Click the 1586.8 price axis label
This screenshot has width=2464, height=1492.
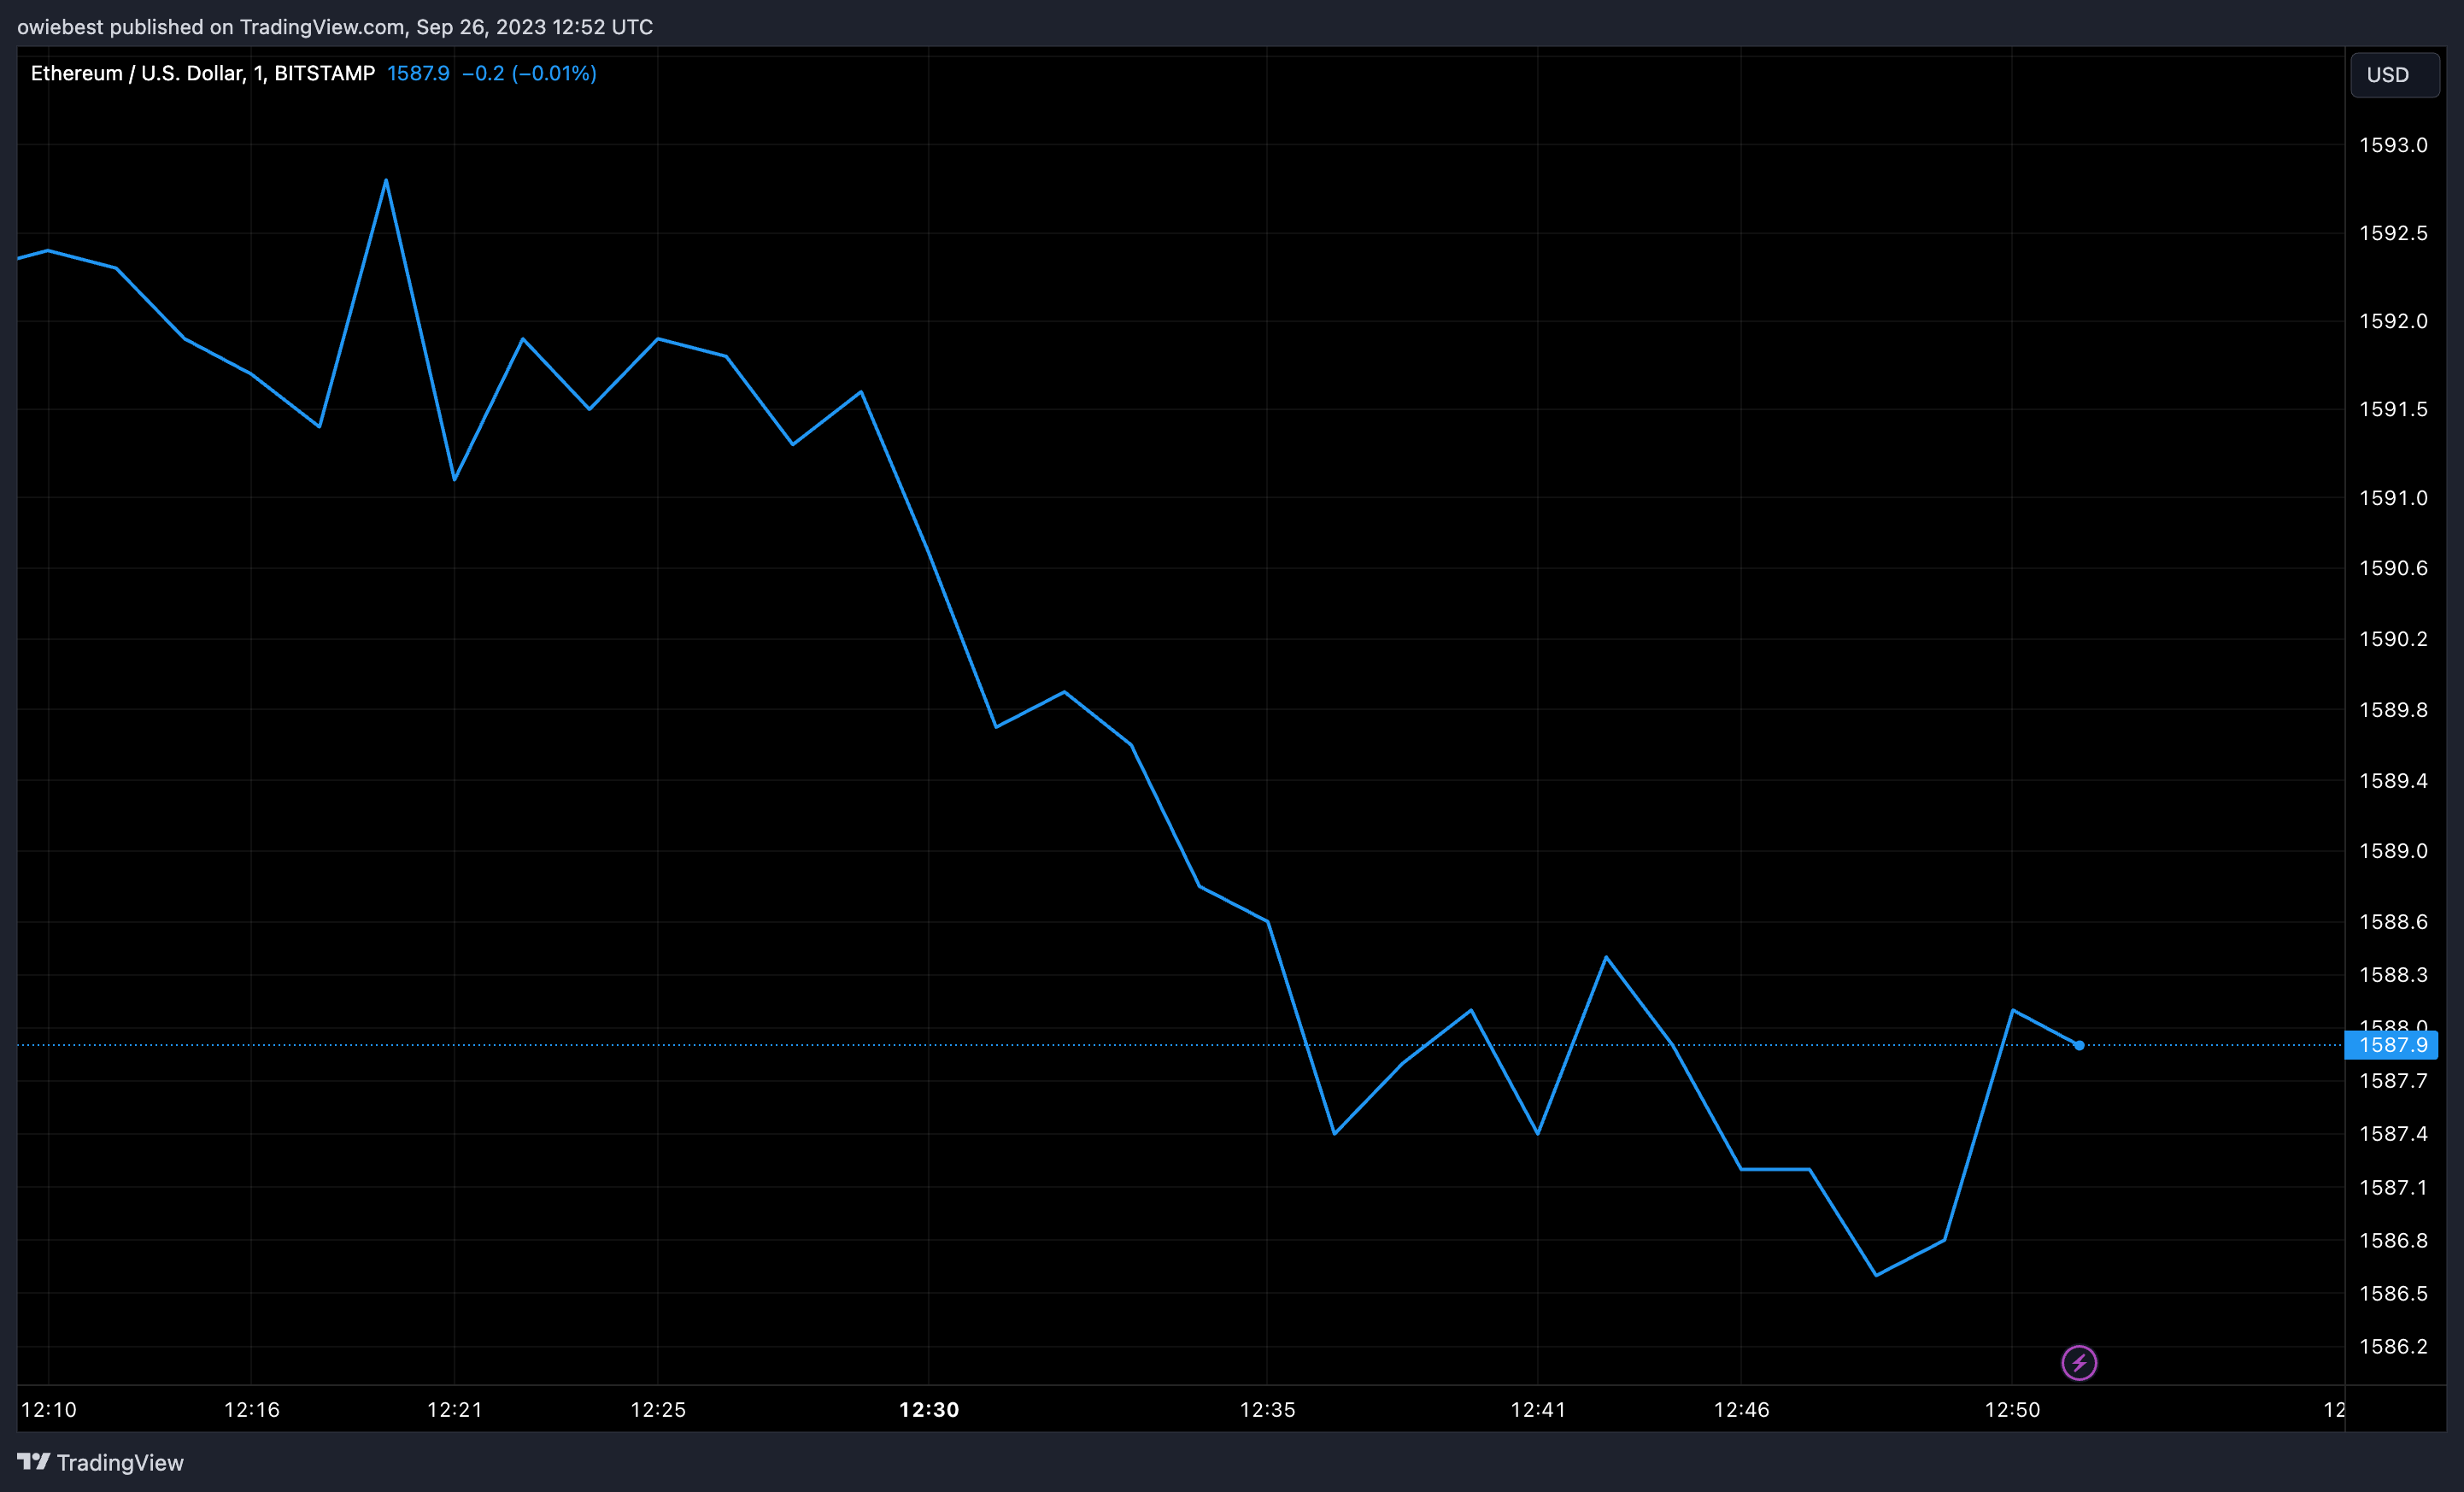[x=2393, y=1240]
